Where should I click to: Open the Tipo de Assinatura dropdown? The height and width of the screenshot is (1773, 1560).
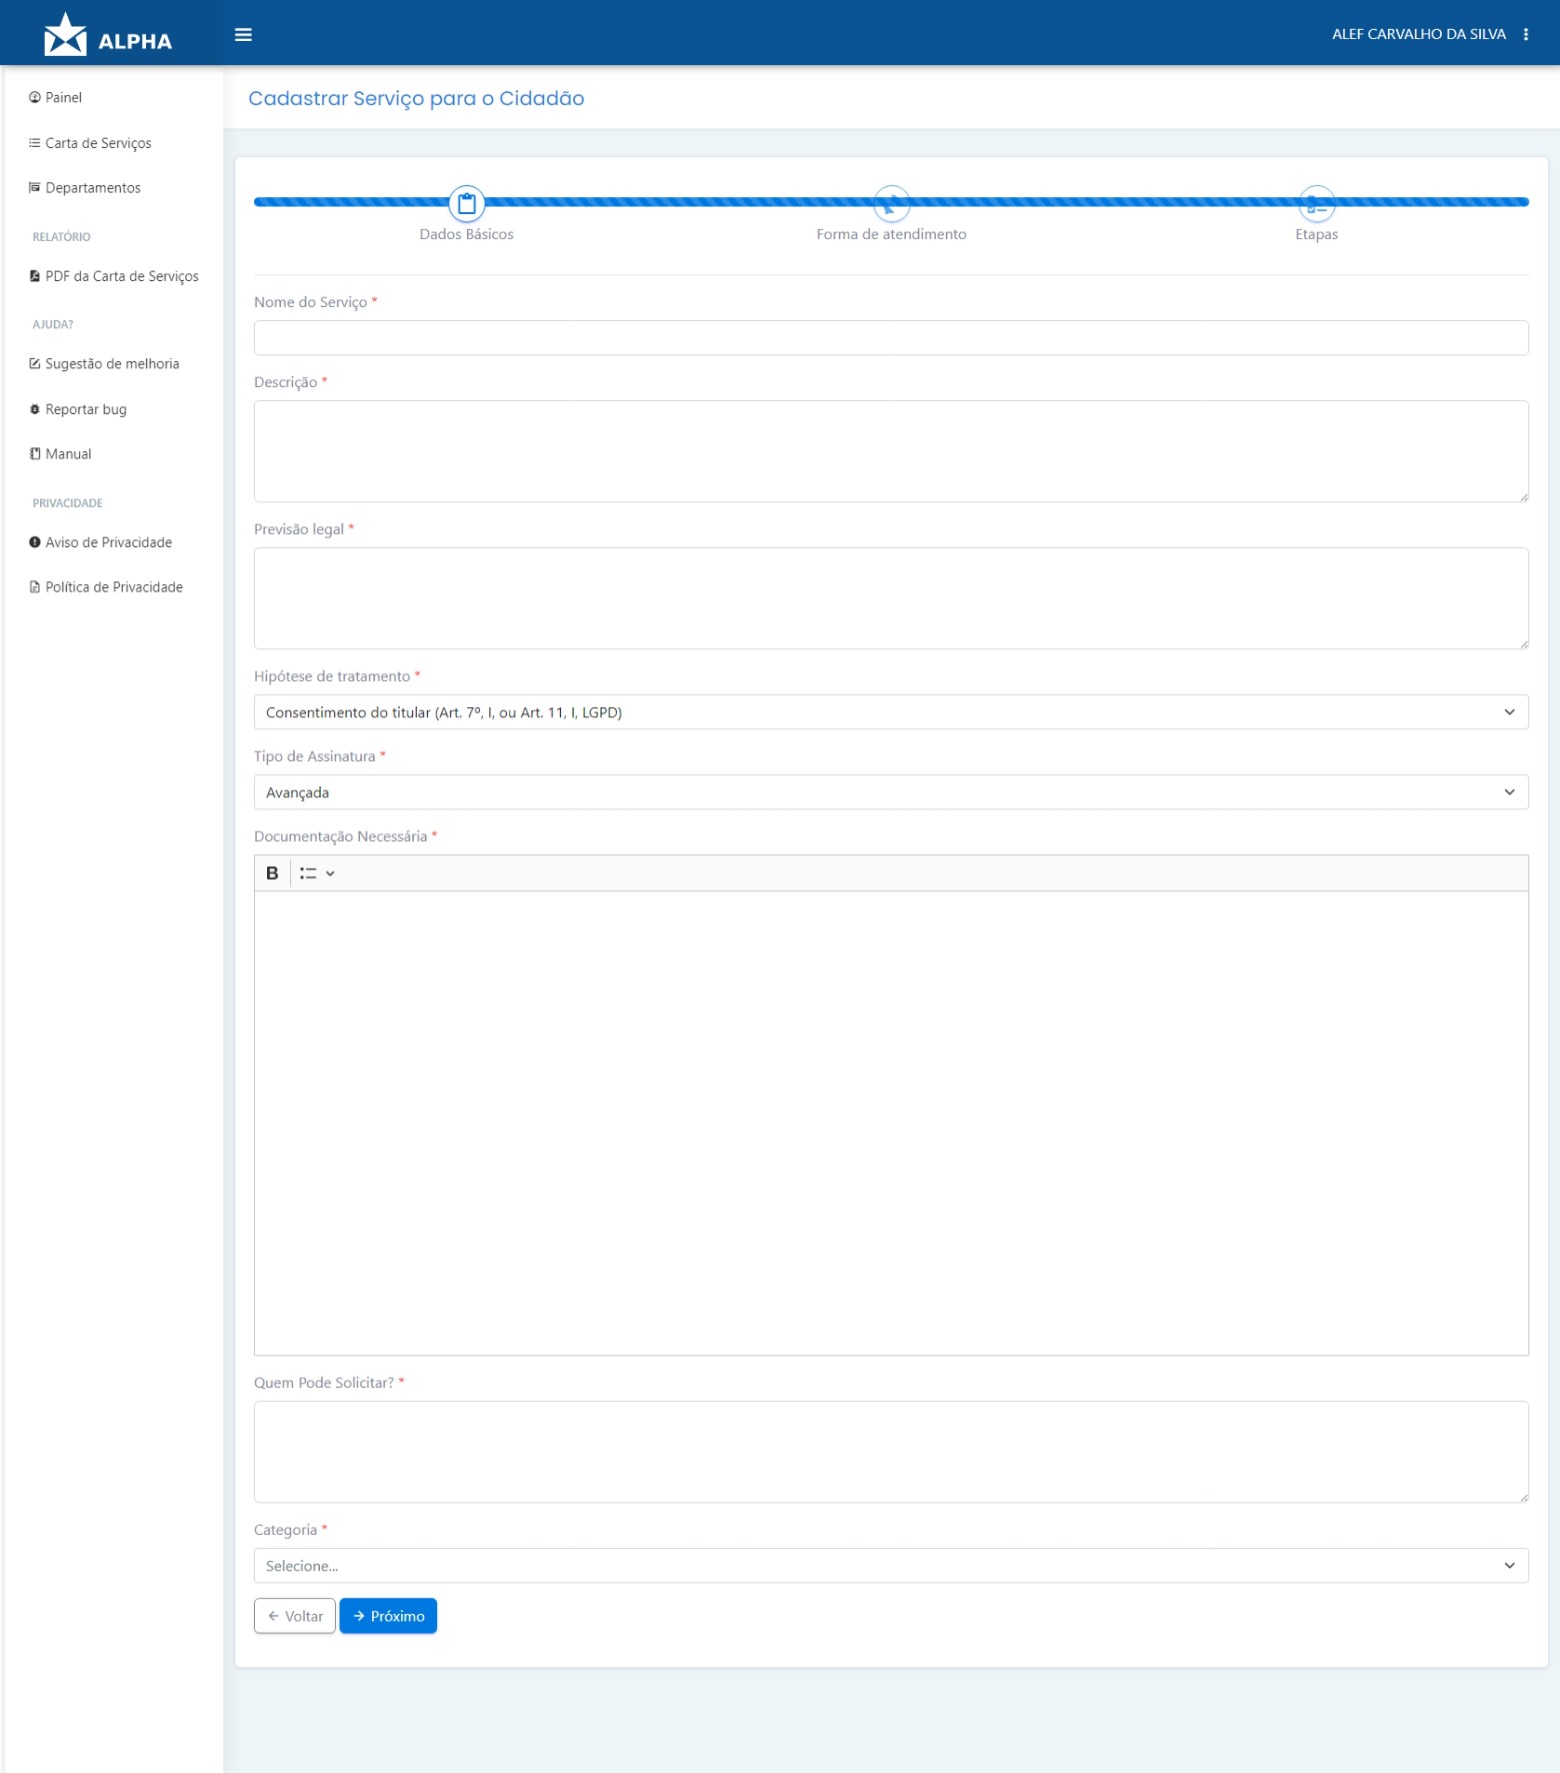(x=891, y=792)
